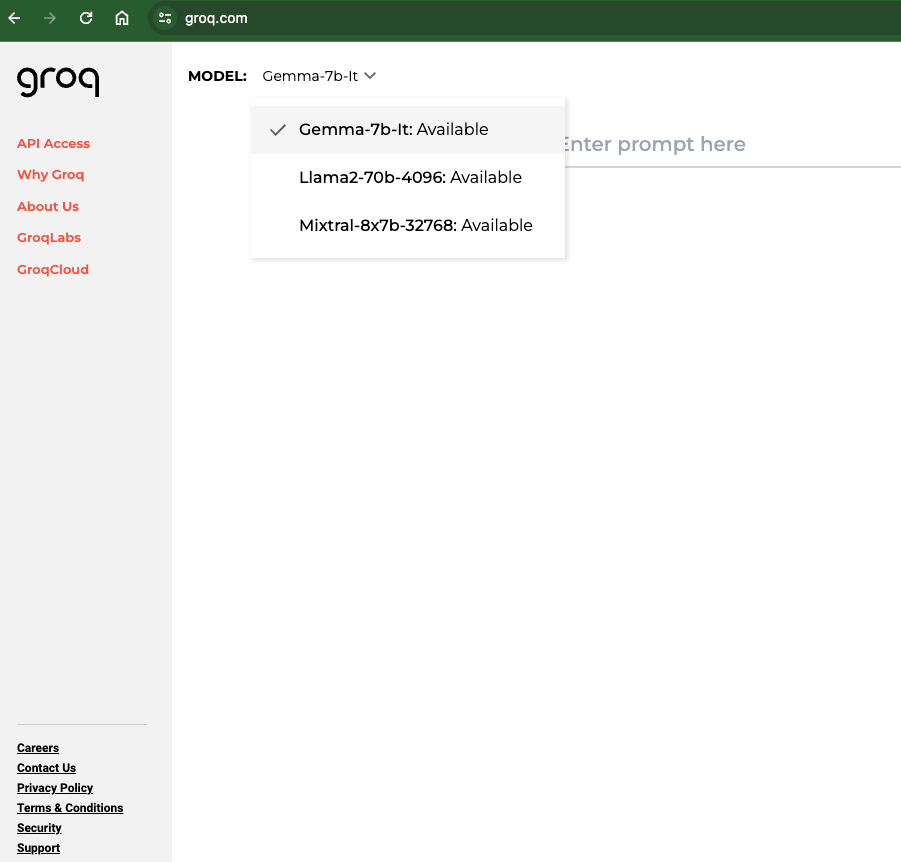Open the browser home page icon
Image resolution: width=901 pixels, height=862 pixels.
click(122, 18)
